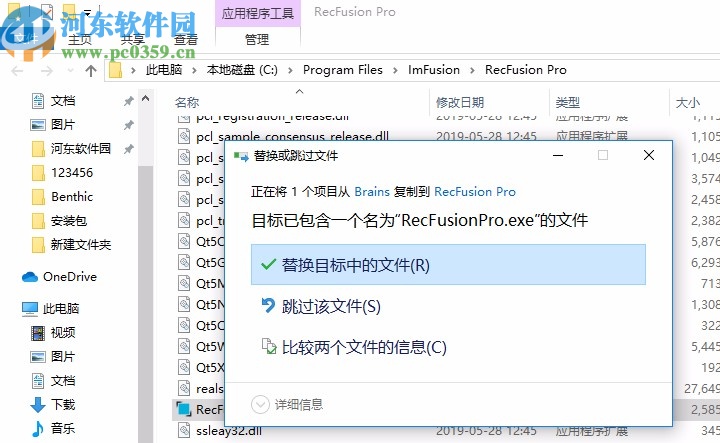Open the Brains source folder link

point(372,191)
